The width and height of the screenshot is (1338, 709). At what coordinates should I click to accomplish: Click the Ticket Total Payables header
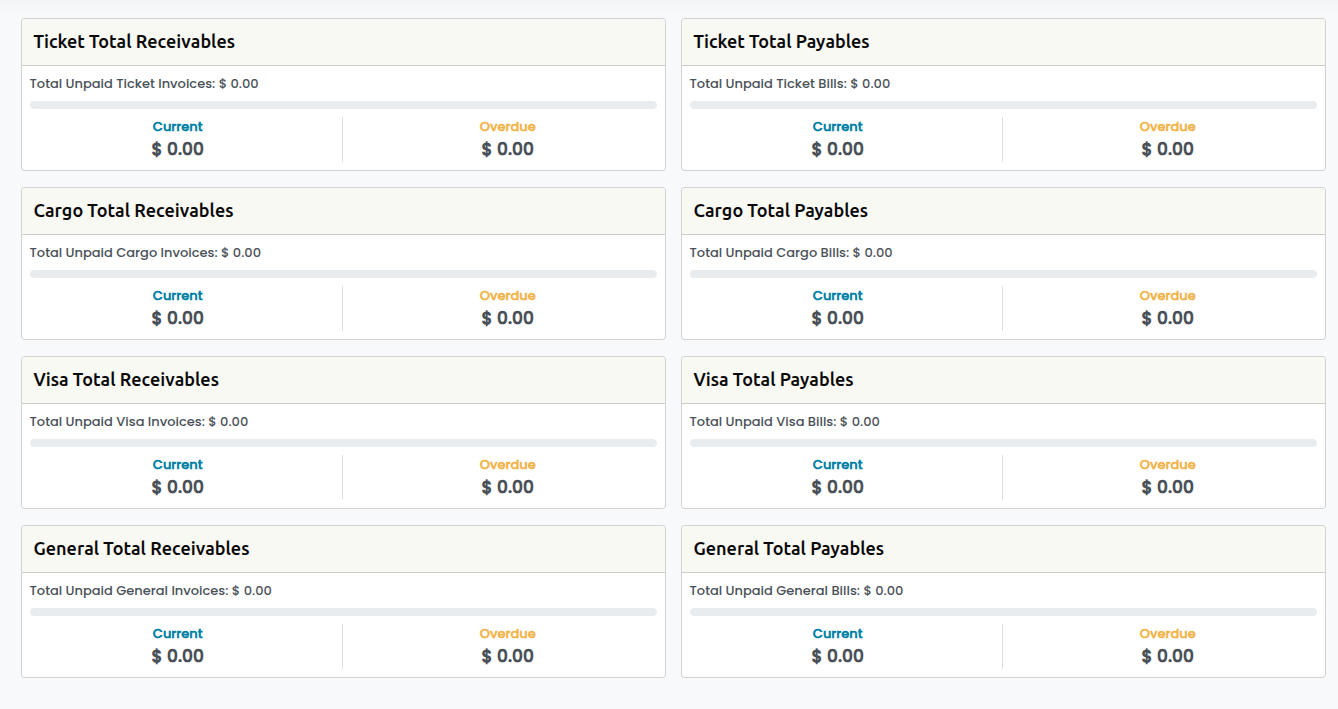(x=781, y=42)
